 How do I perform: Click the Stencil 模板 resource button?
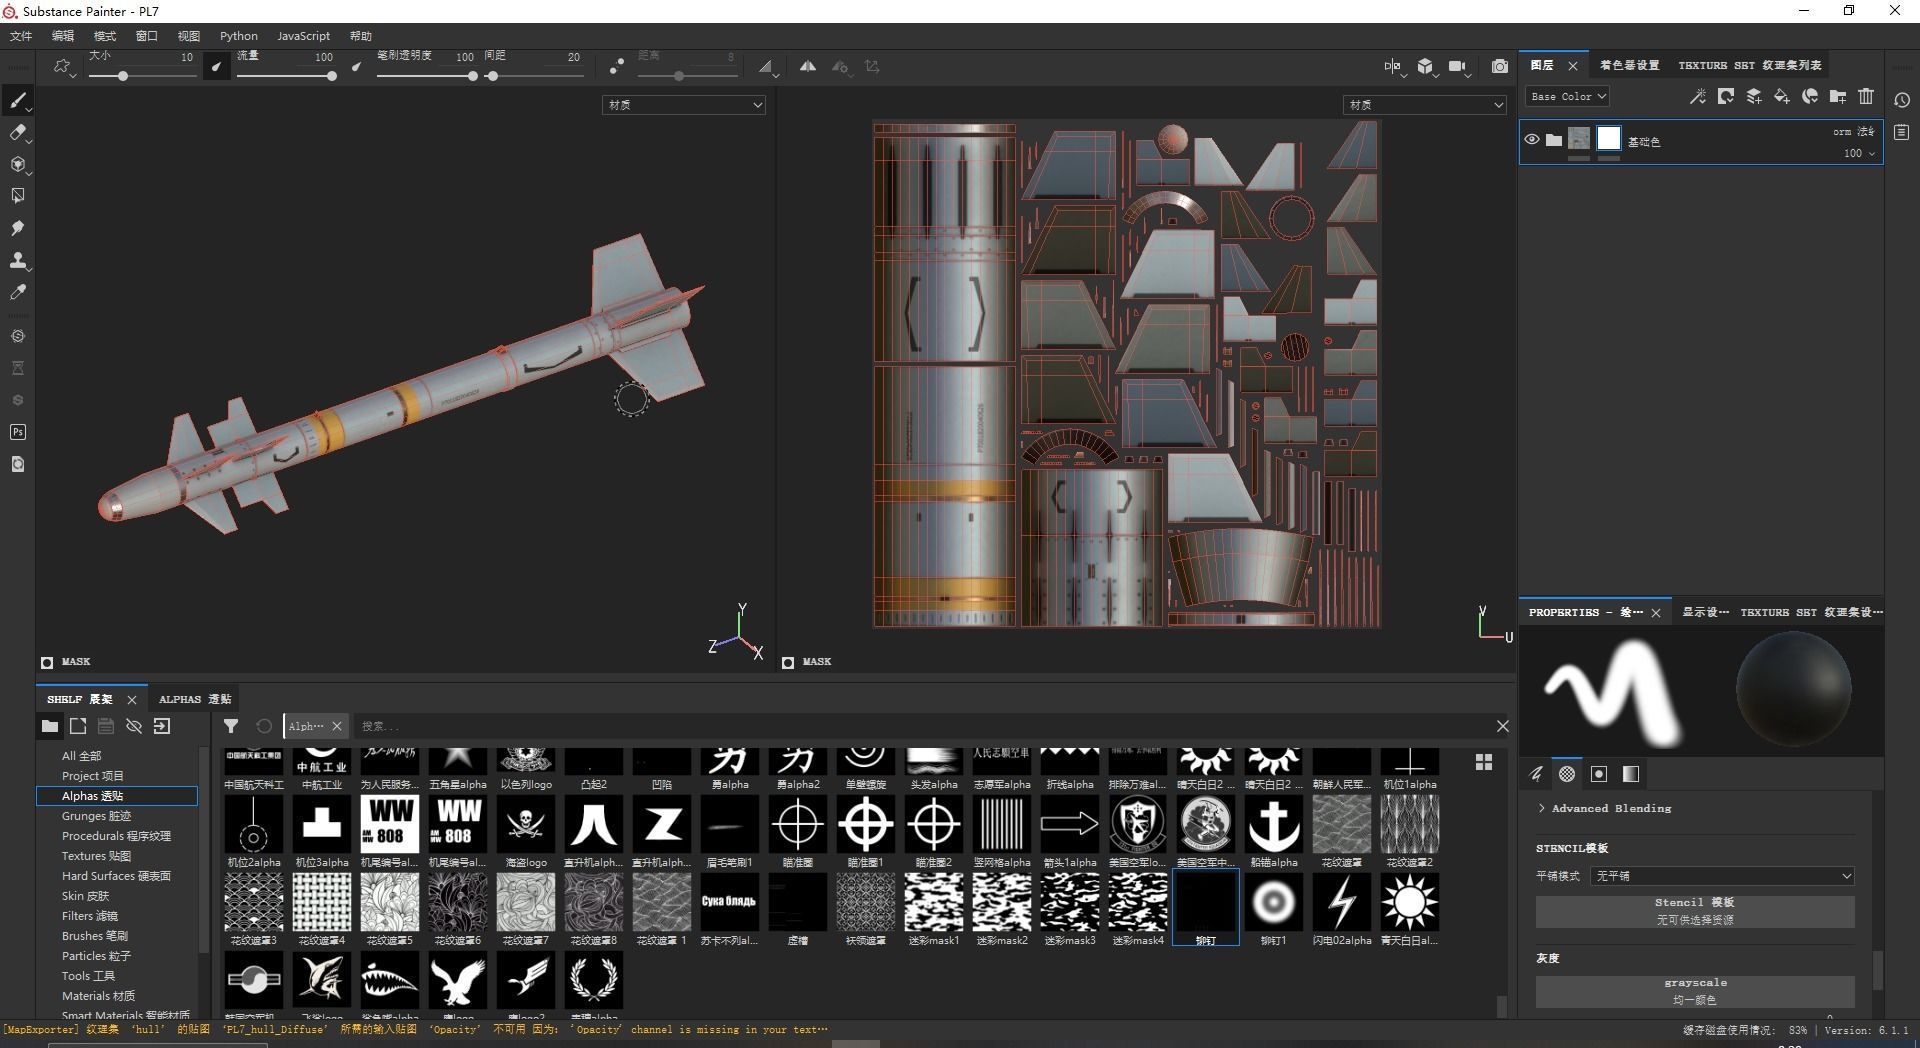(1695, 911)
